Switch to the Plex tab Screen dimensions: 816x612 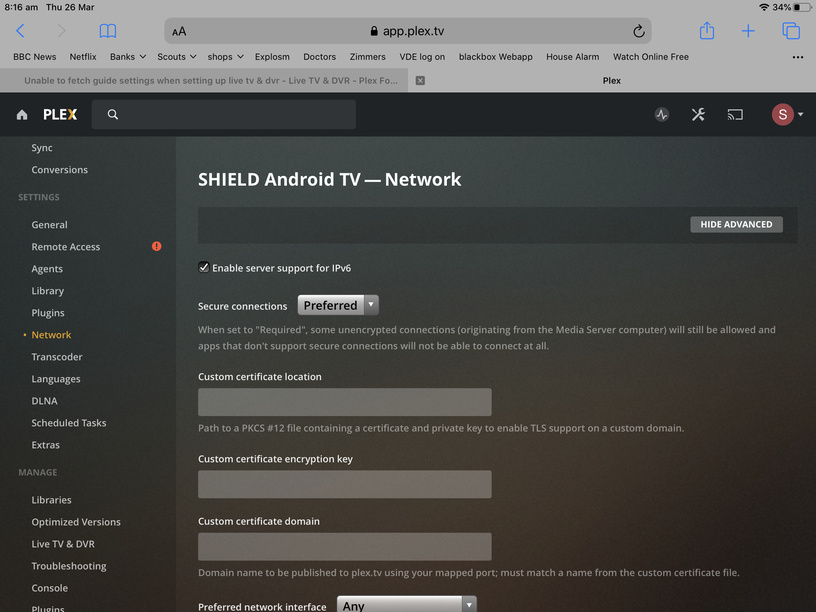pos(611,81)
